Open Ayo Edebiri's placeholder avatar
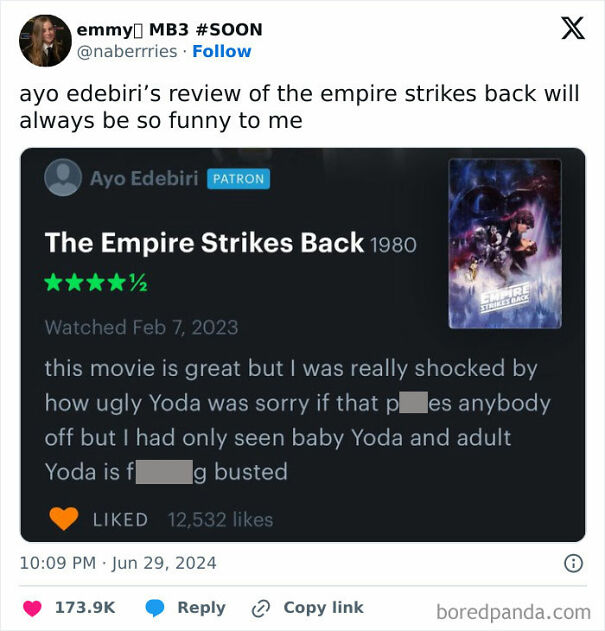 coord(63,177)
